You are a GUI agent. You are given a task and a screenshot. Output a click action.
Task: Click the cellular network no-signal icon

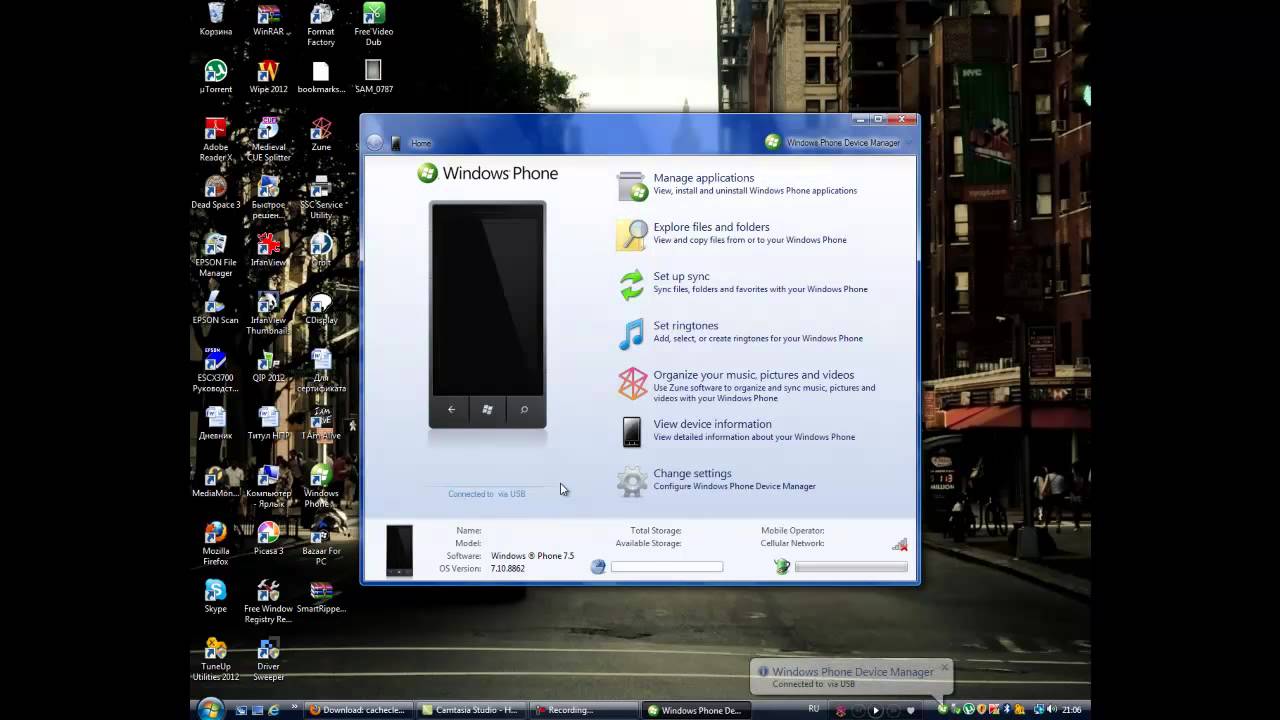[900, 545]
